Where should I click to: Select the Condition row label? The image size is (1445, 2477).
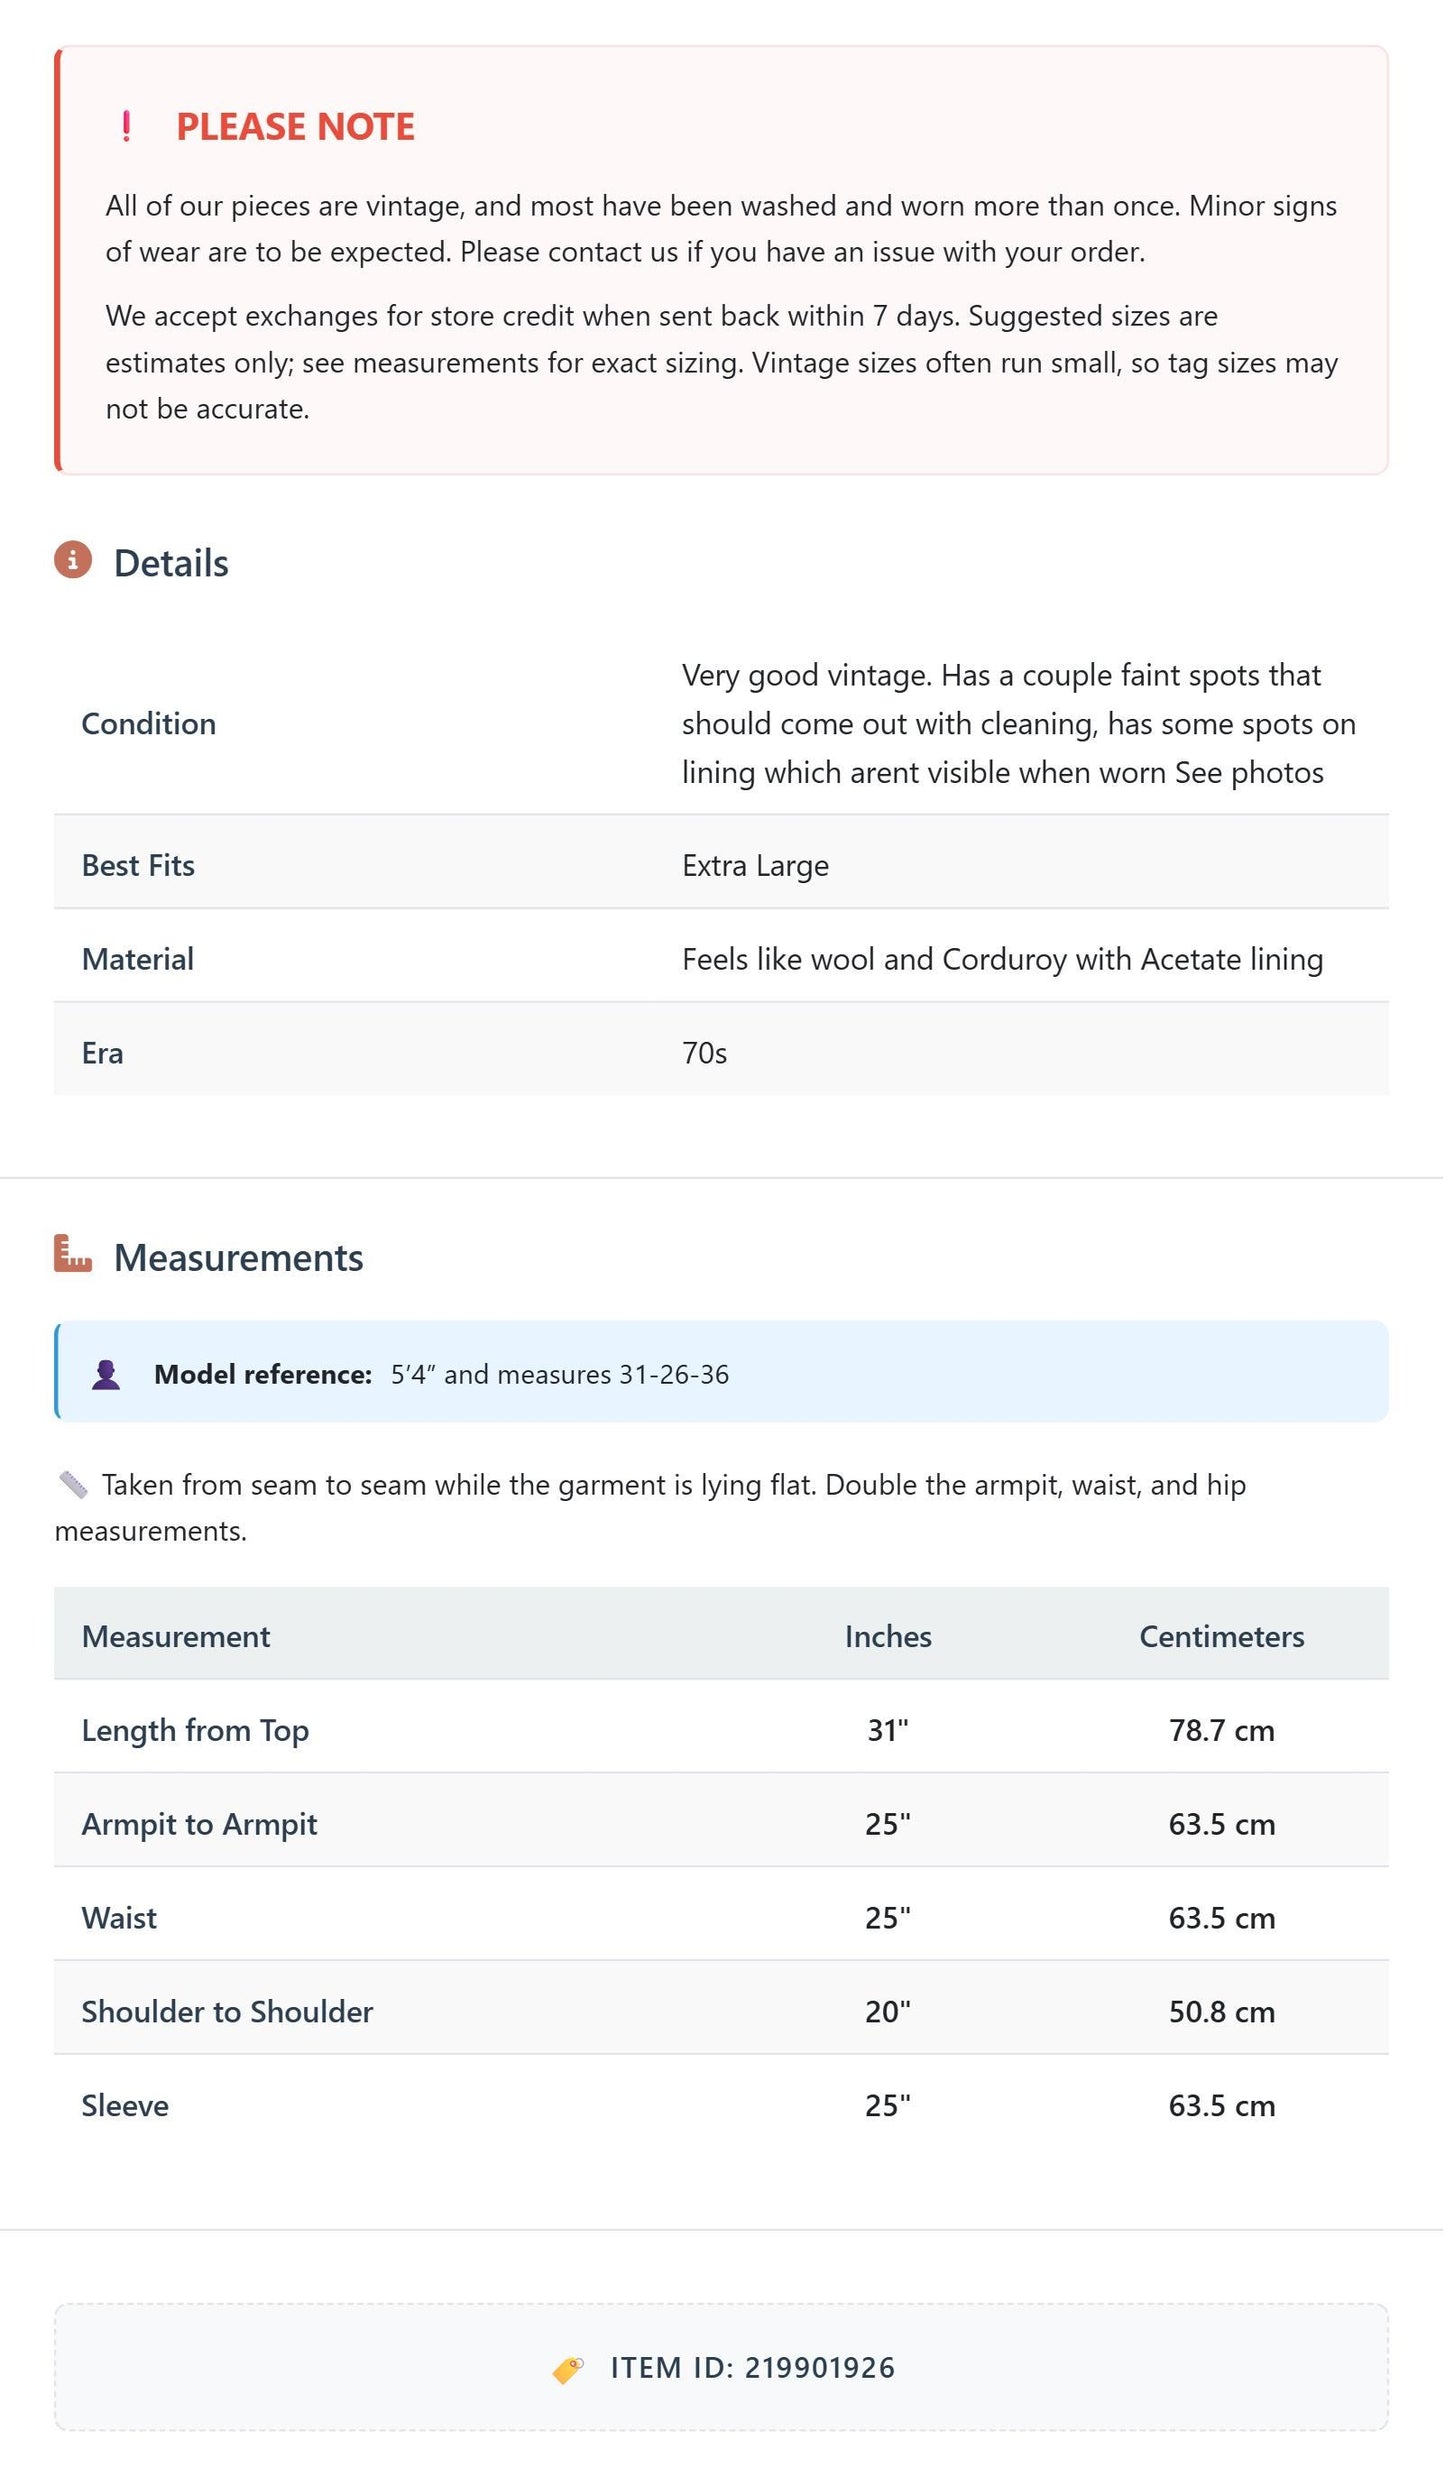149,724
